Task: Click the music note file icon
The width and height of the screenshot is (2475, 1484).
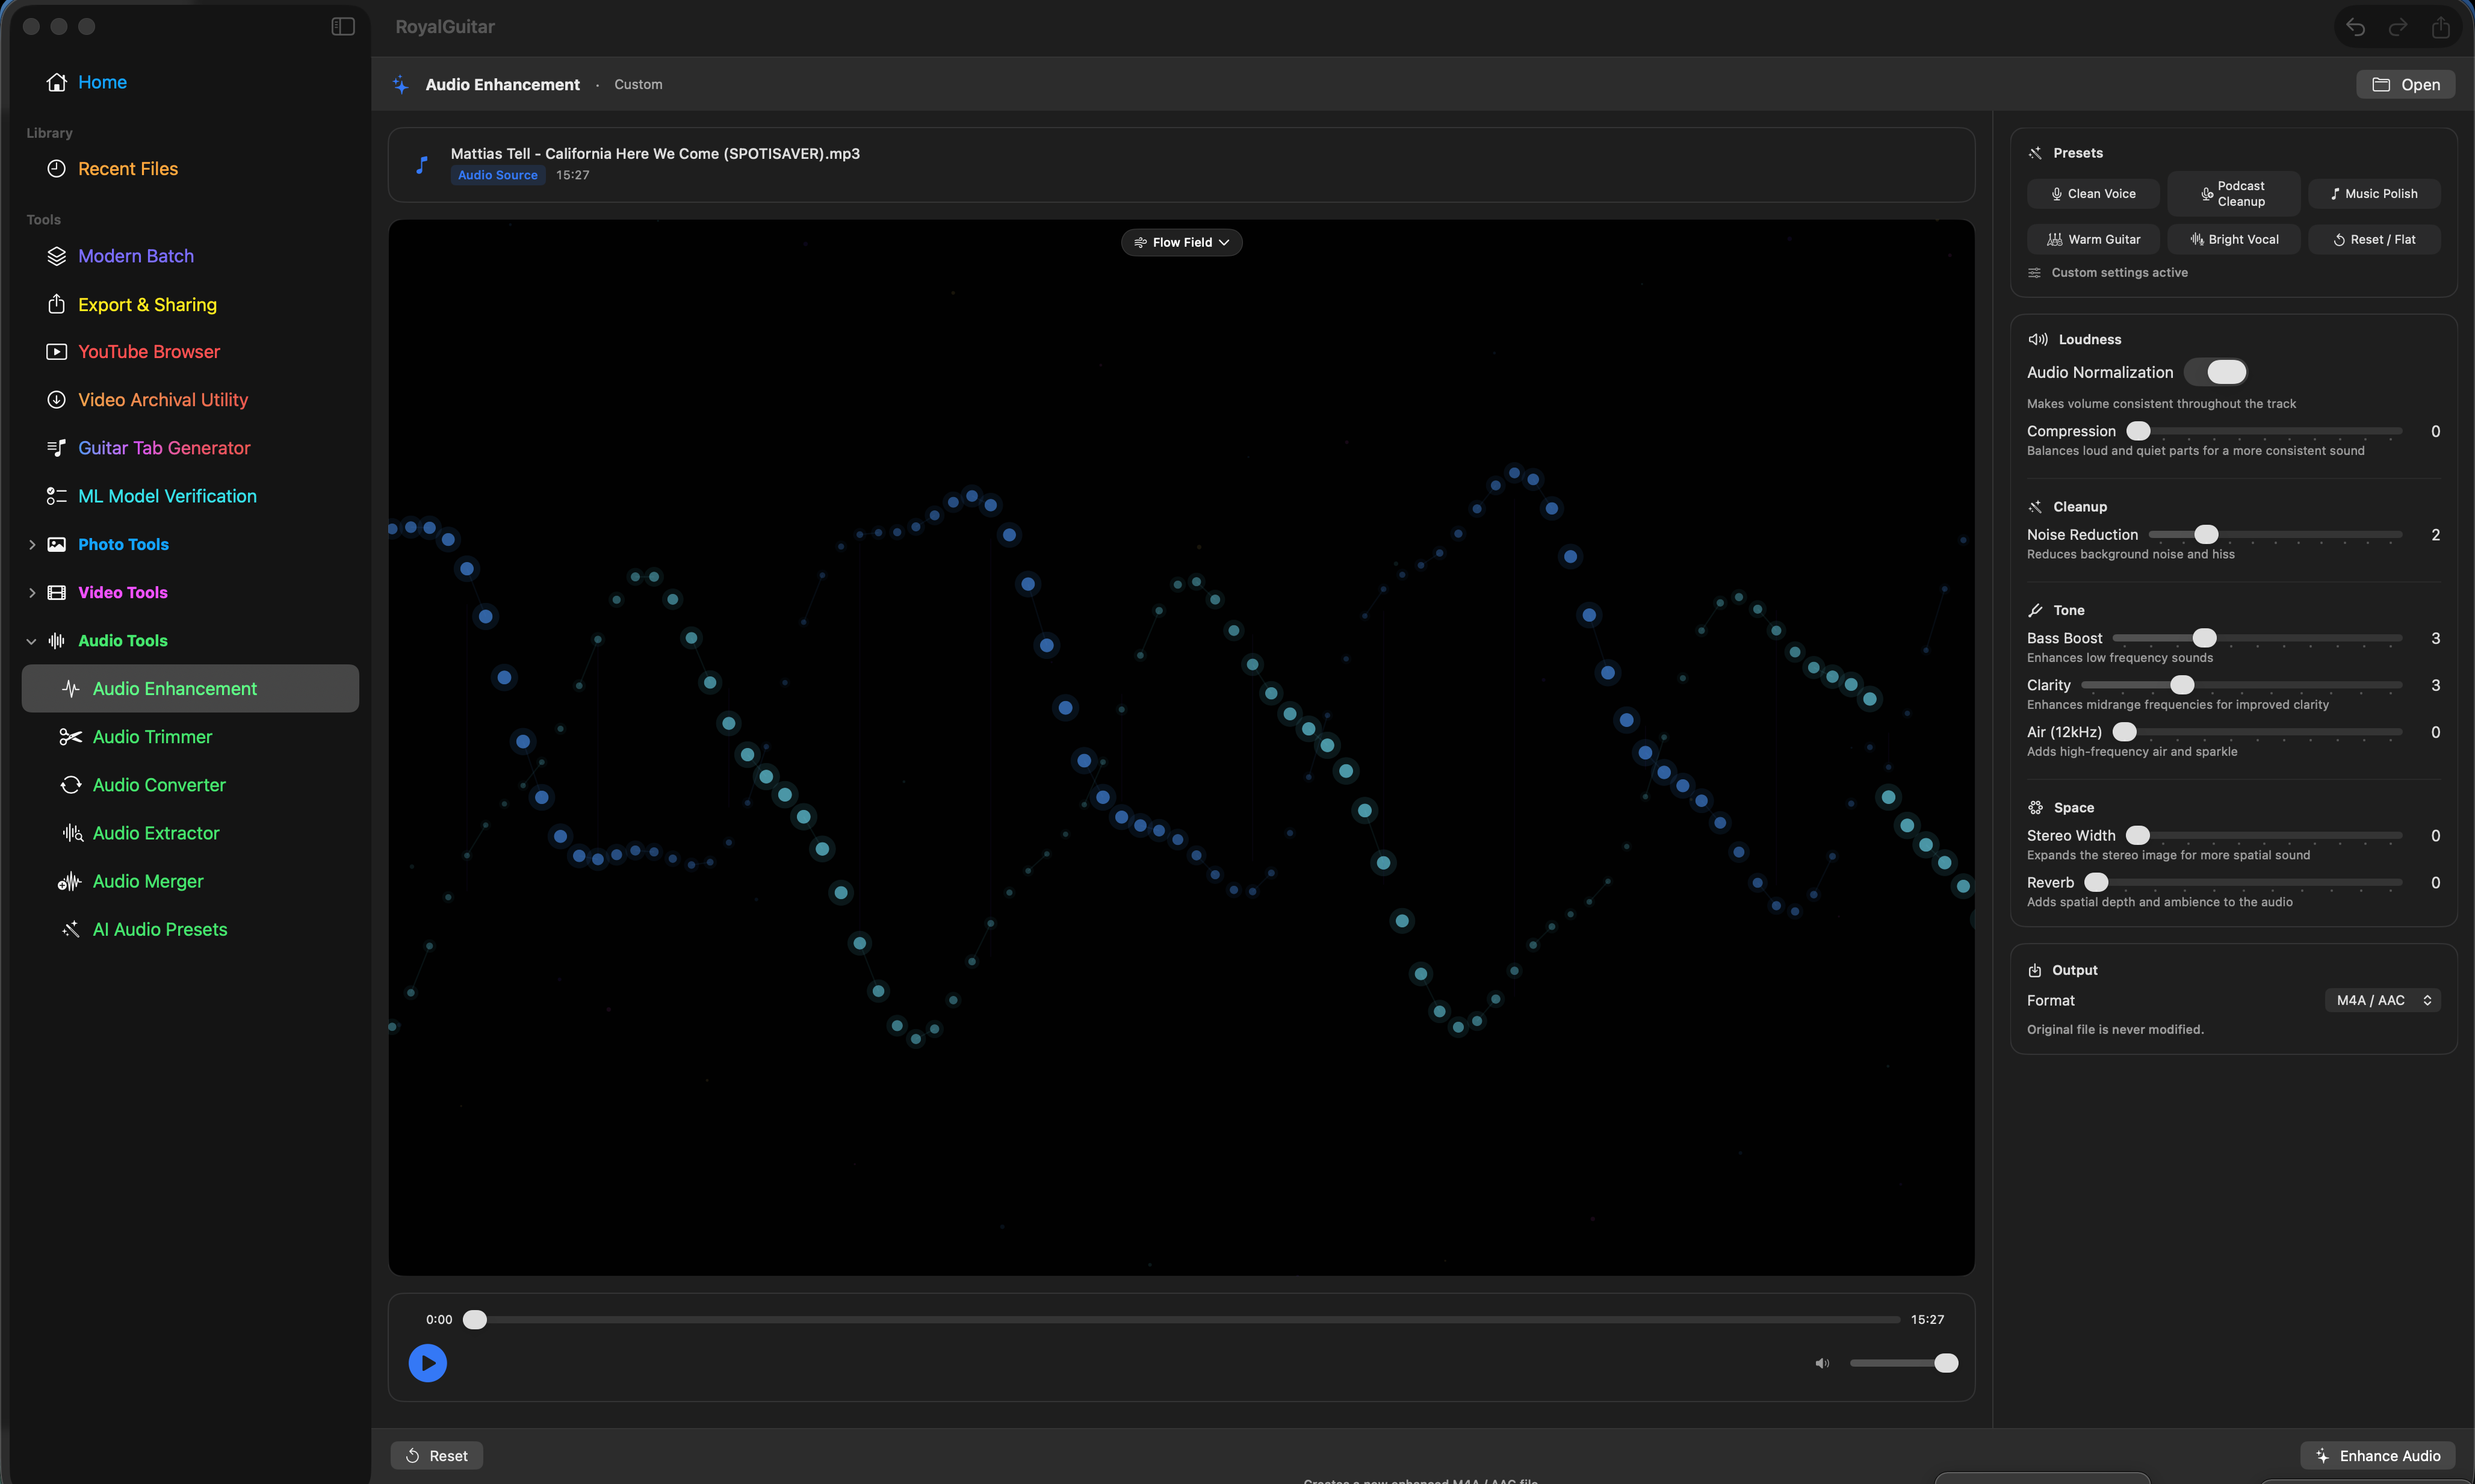Action: (422, 164)
